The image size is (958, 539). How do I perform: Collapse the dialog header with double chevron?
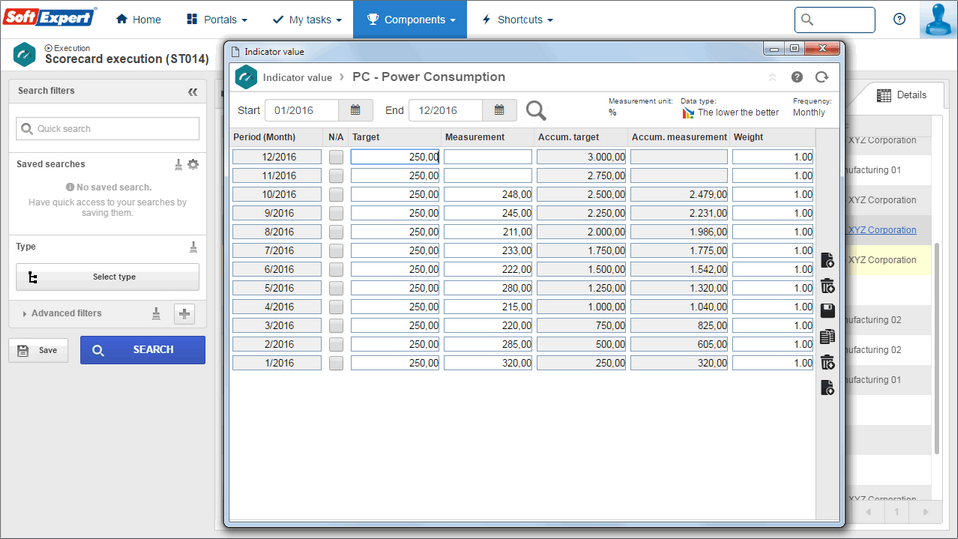[772, 78]
